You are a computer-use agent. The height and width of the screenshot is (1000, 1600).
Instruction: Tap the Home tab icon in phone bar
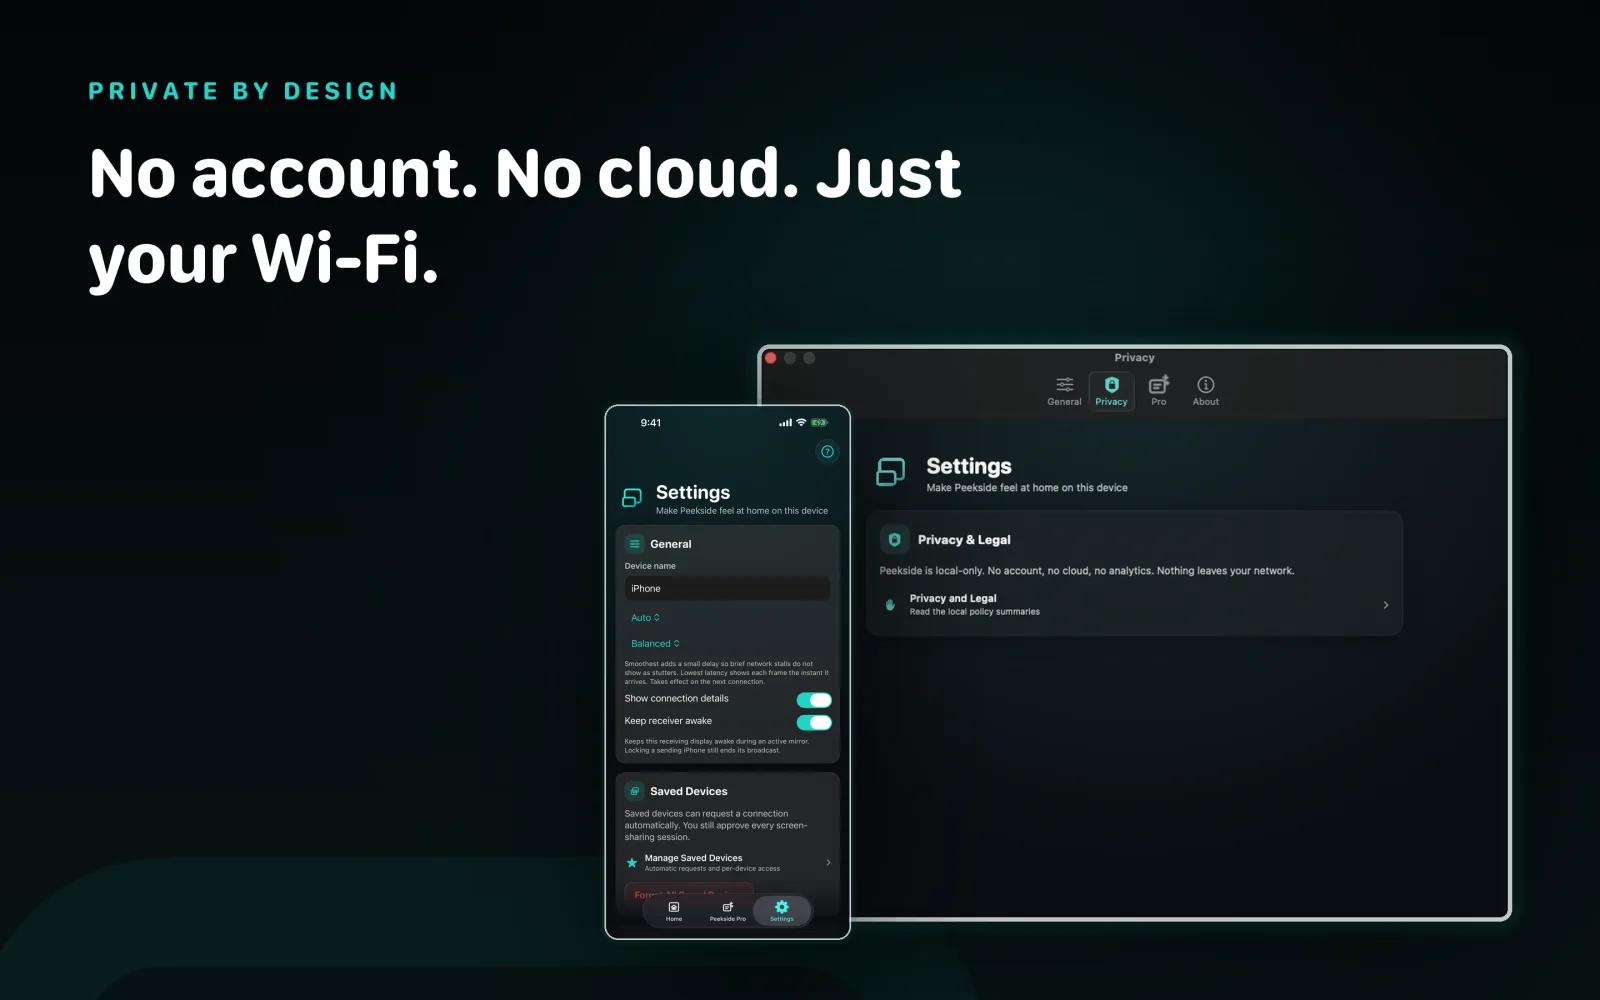[674, 910]
